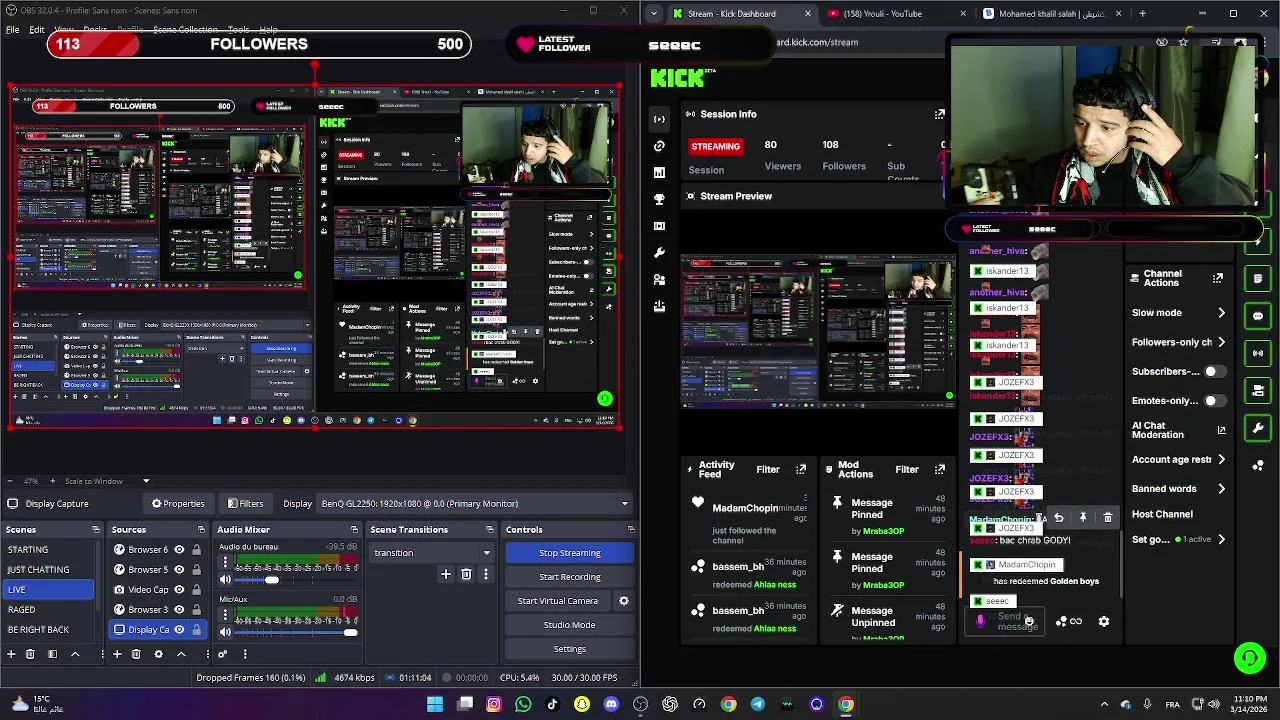Unlock the Display Capture source lock
Viewport: 1280px width, 720px height.
click(196, 629)
